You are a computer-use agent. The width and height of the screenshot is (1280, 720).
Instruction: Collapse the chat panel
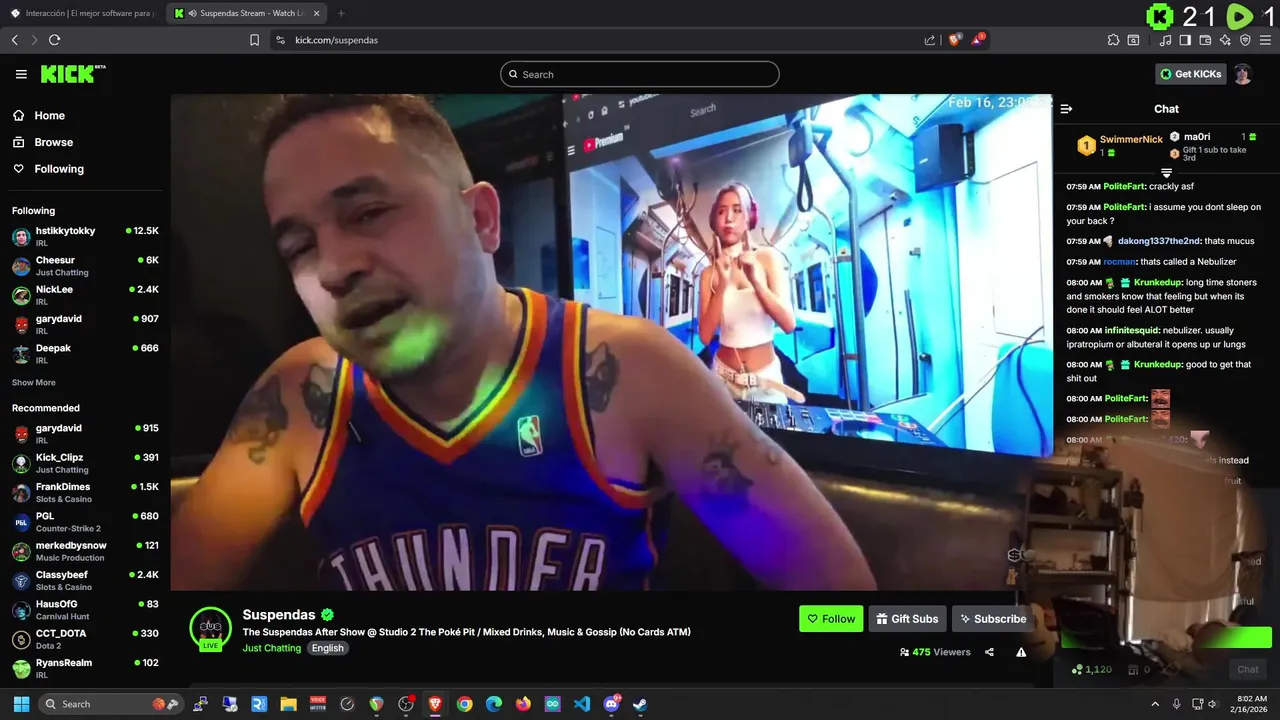[1066, 109]
